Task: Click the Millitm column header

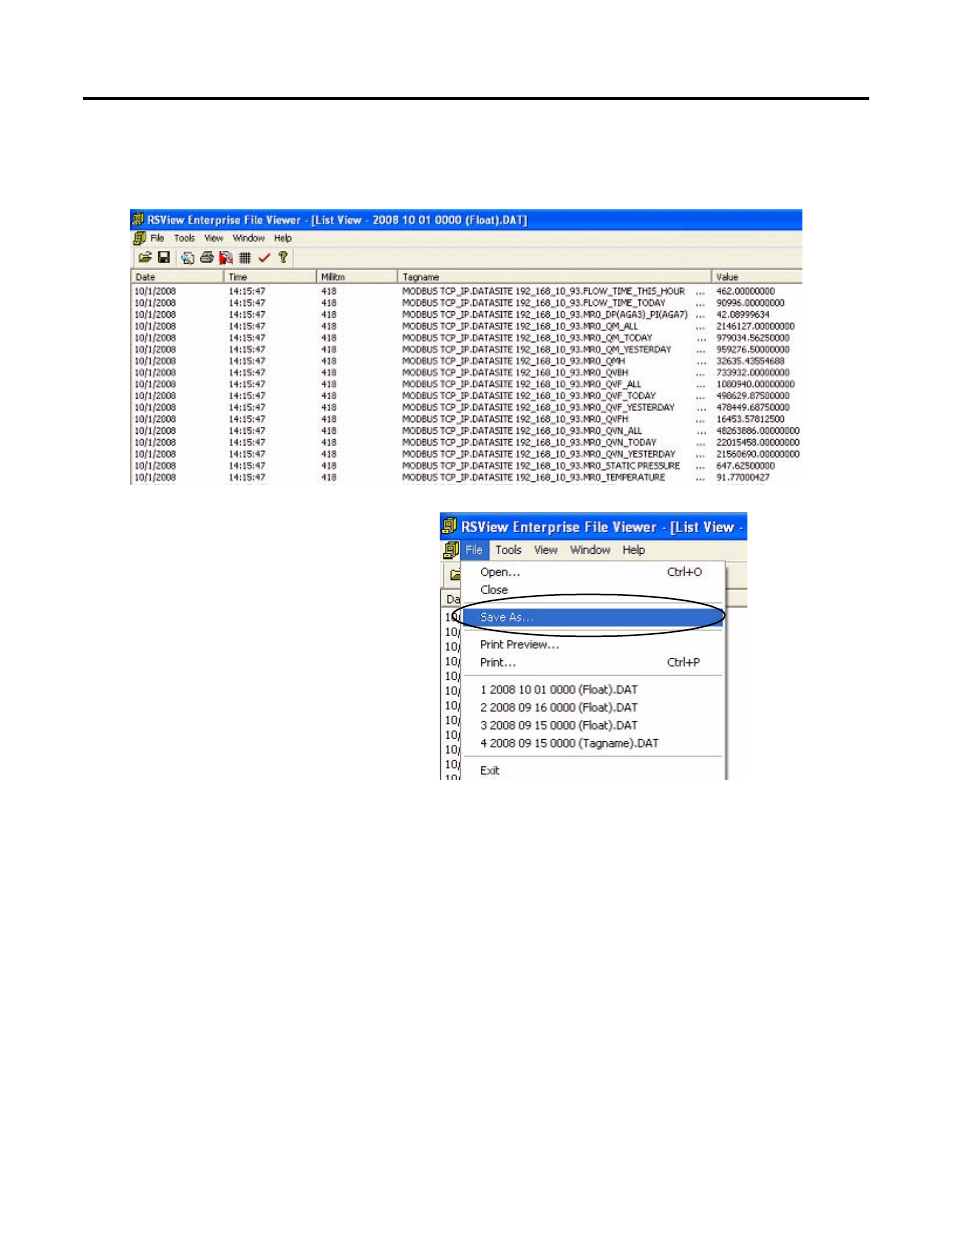Action: [357, 277]
